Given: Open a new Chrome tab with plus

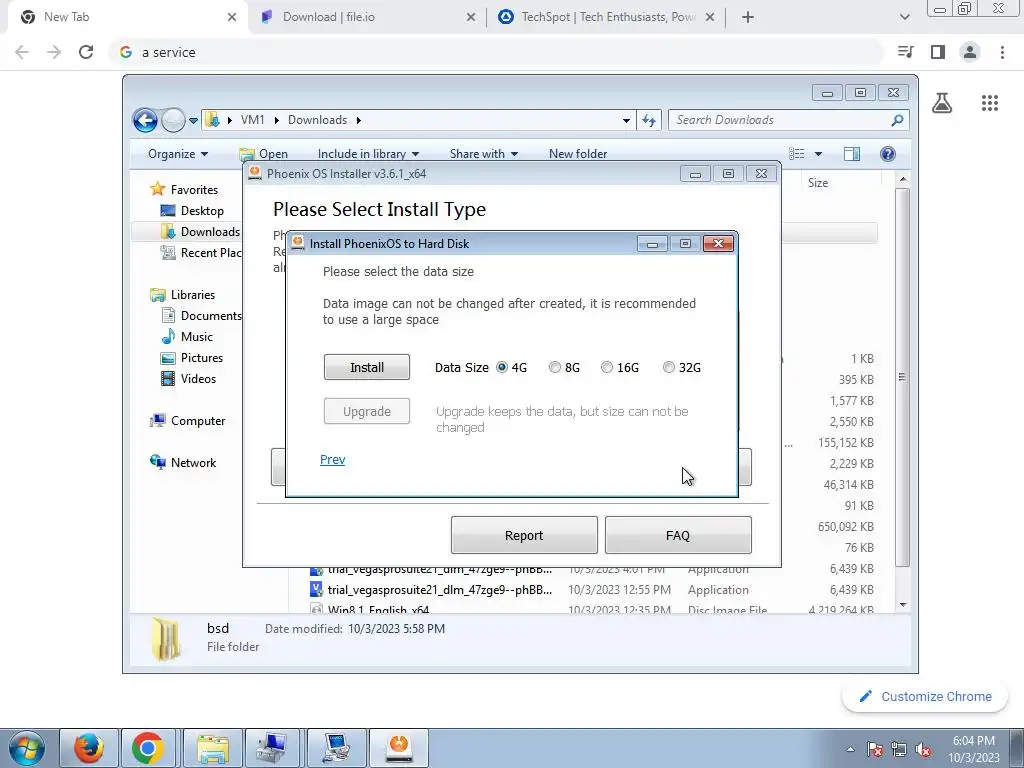Looking at the screenshot, I should click(748, 18).
